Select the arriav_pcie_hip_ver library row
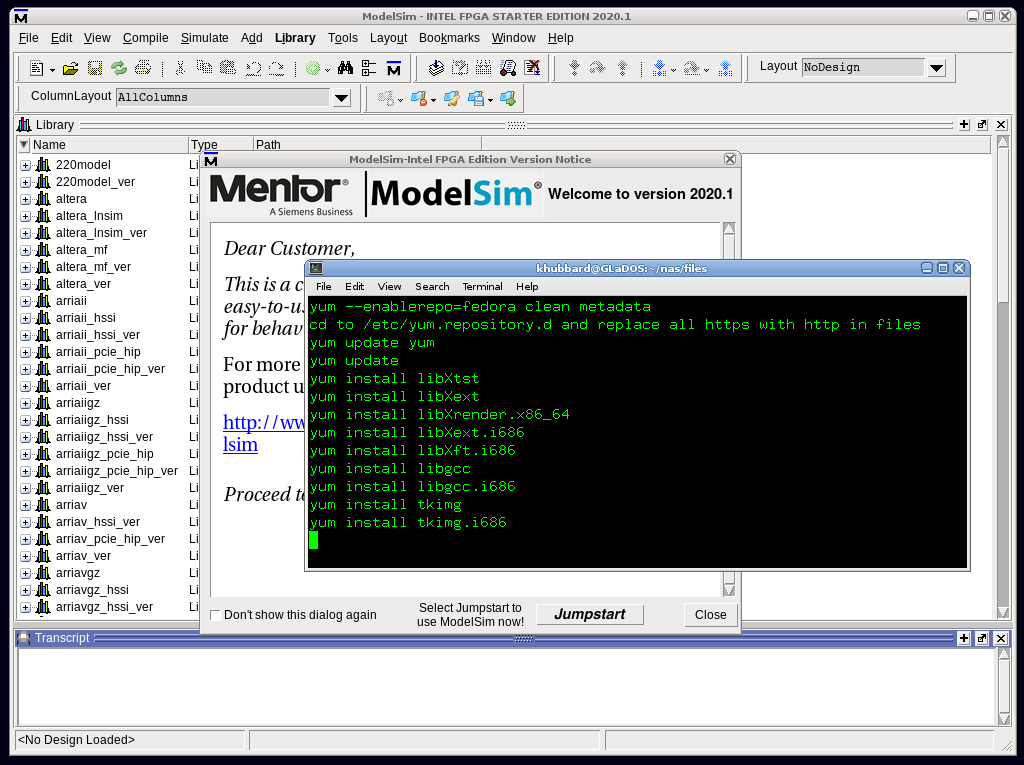The width and height of the screenshot is (1024, 765). pos(110,539)
